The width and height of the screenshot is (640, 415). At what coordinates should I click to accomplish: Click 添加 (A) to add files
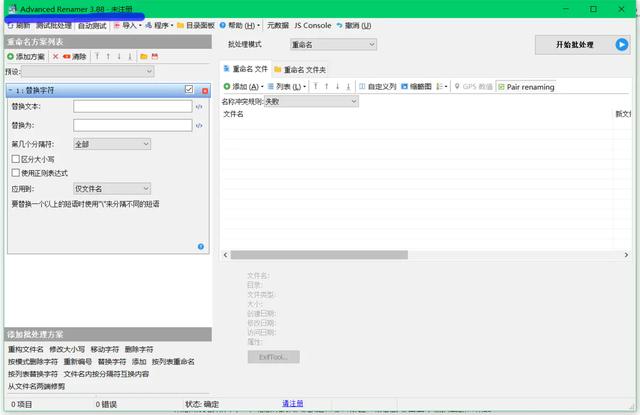[x=243, y=87]
